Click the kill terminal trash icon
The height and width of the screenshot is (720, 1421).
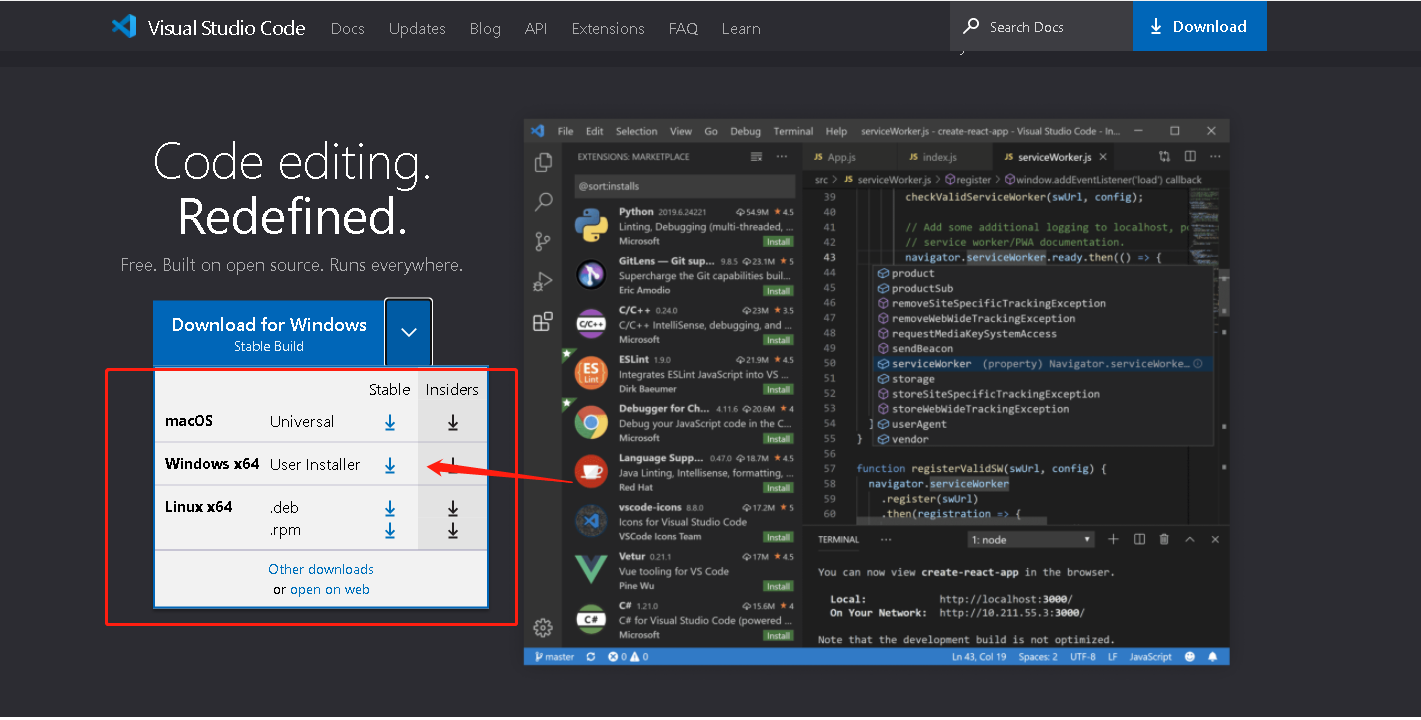coord(1164,539)
